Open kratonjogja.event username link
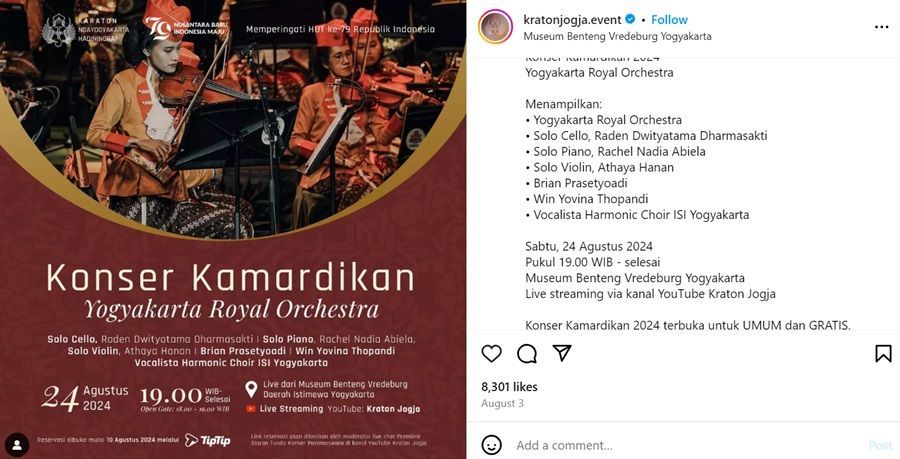Viewport: 900px width, 459px height. (572, 20)
